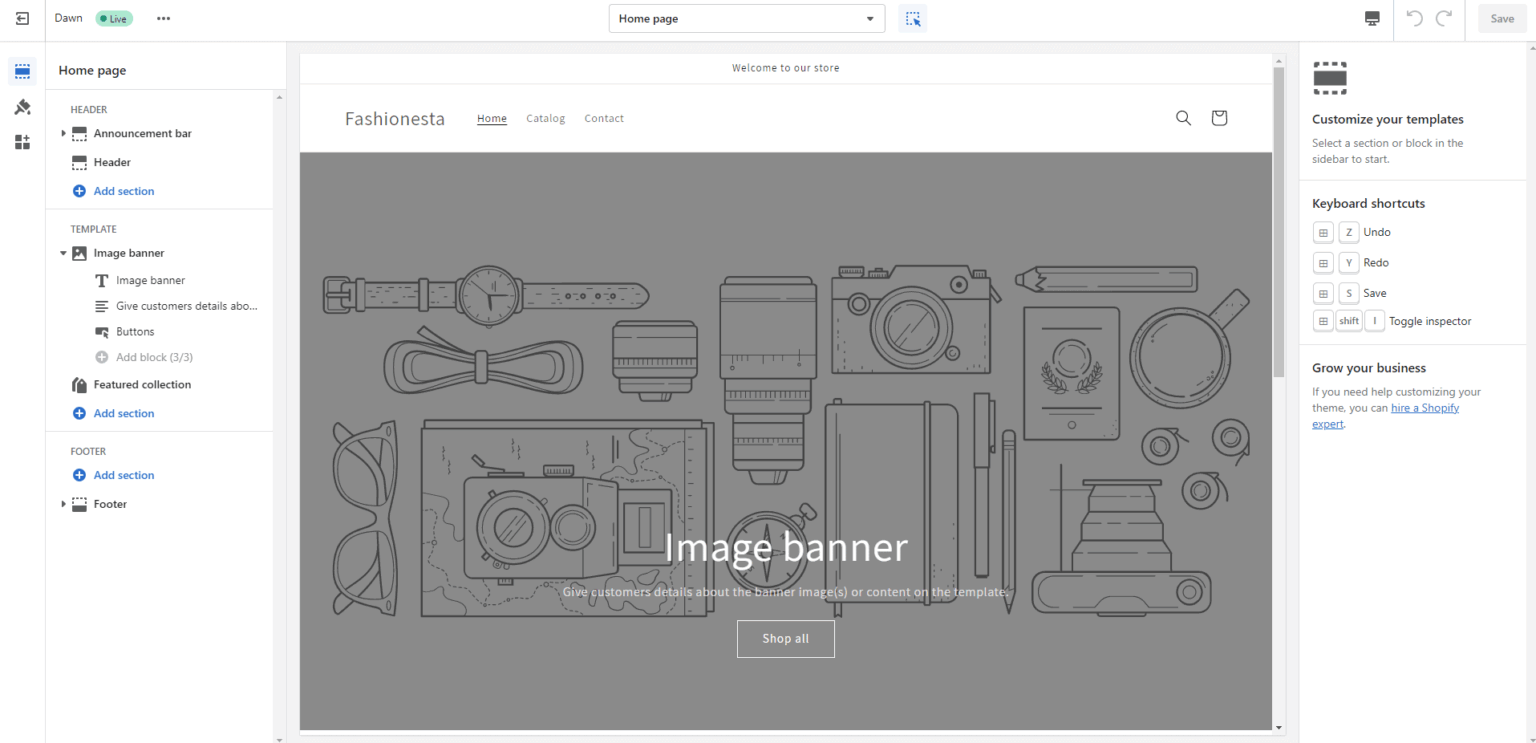1536x743 pixels.
Task: Collapse the Image banner section
Action: click(x=64, y=253)
